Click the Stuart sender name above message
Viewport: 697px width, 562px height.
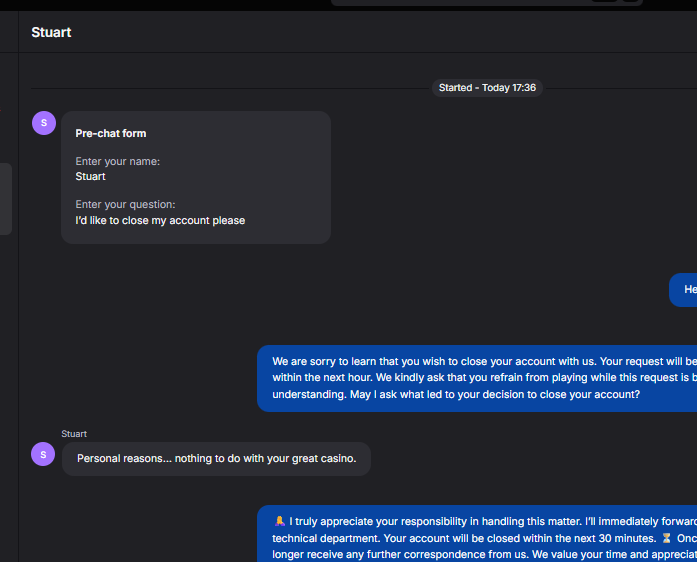coord(74,434)
